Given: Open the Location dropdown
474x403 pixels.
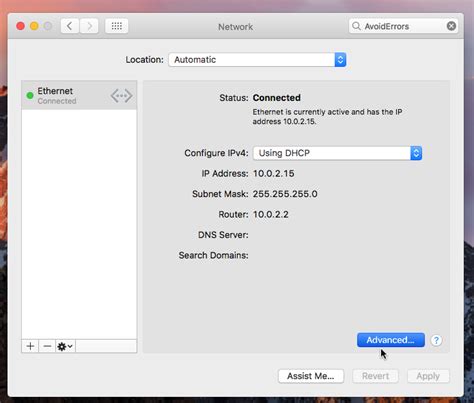Looking at the screenshot, I should (x=257, y=60).
